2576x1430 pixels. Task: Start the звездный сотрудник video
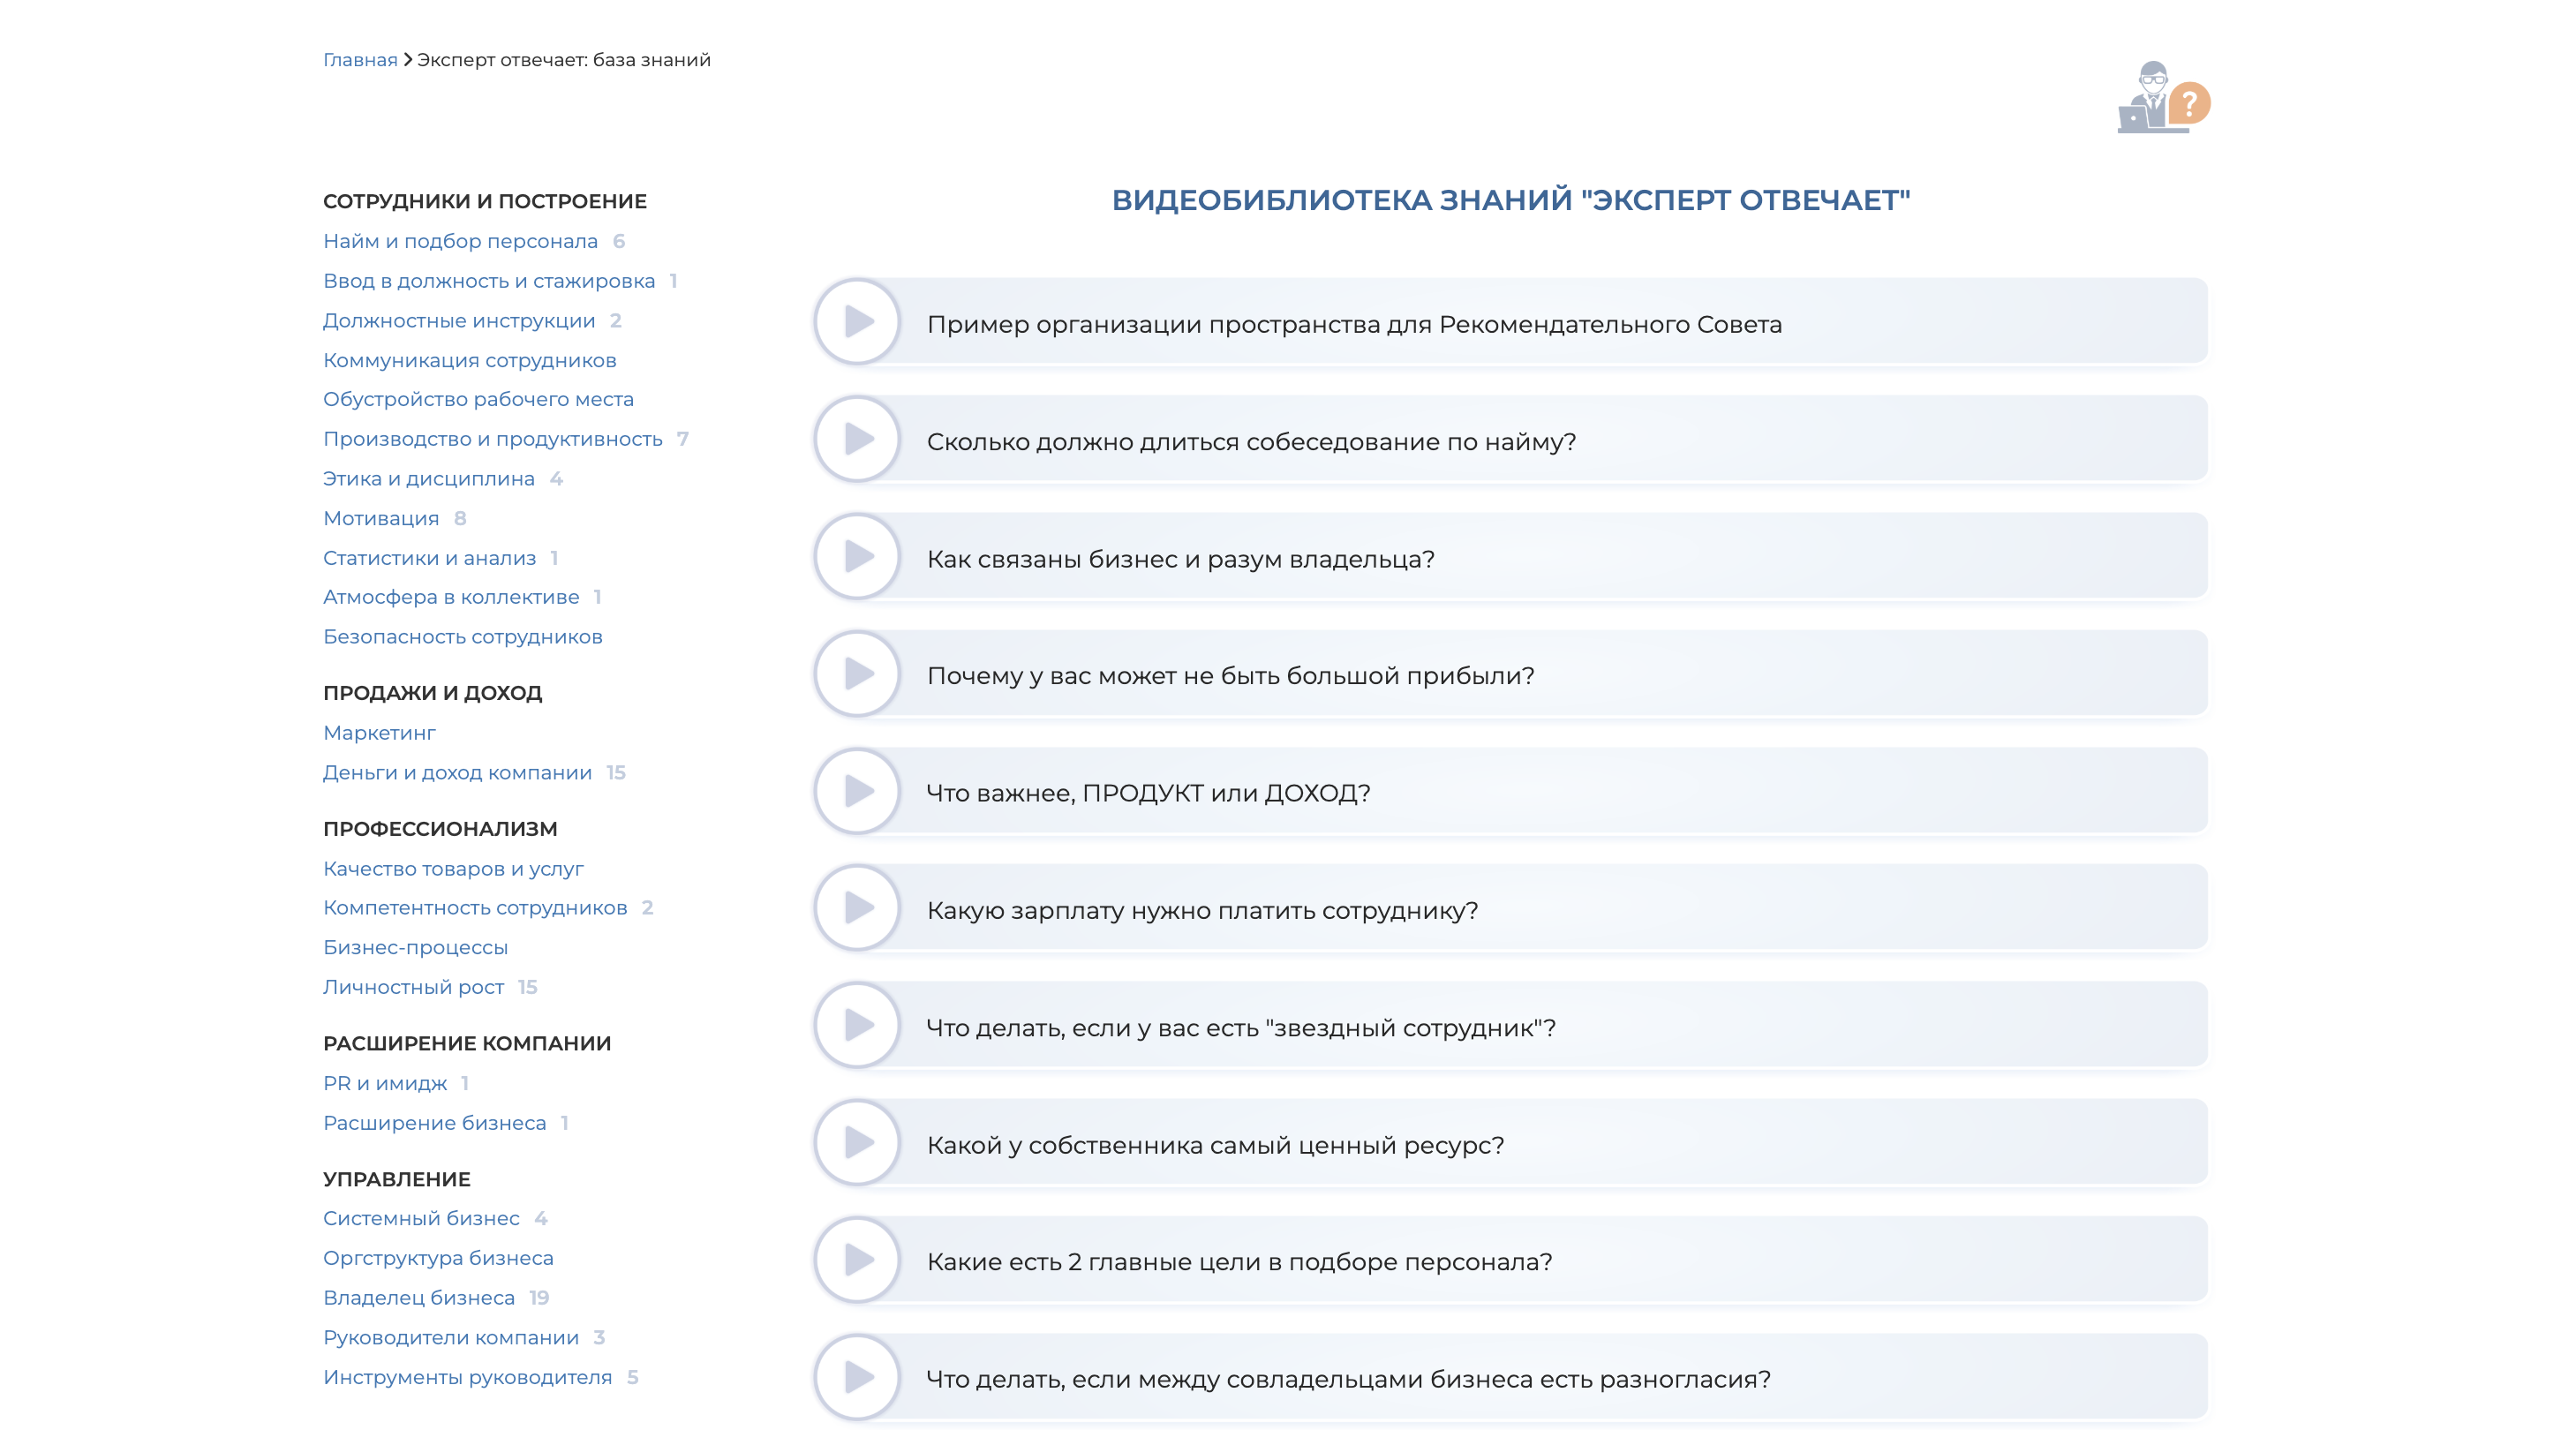[857, 1025]
